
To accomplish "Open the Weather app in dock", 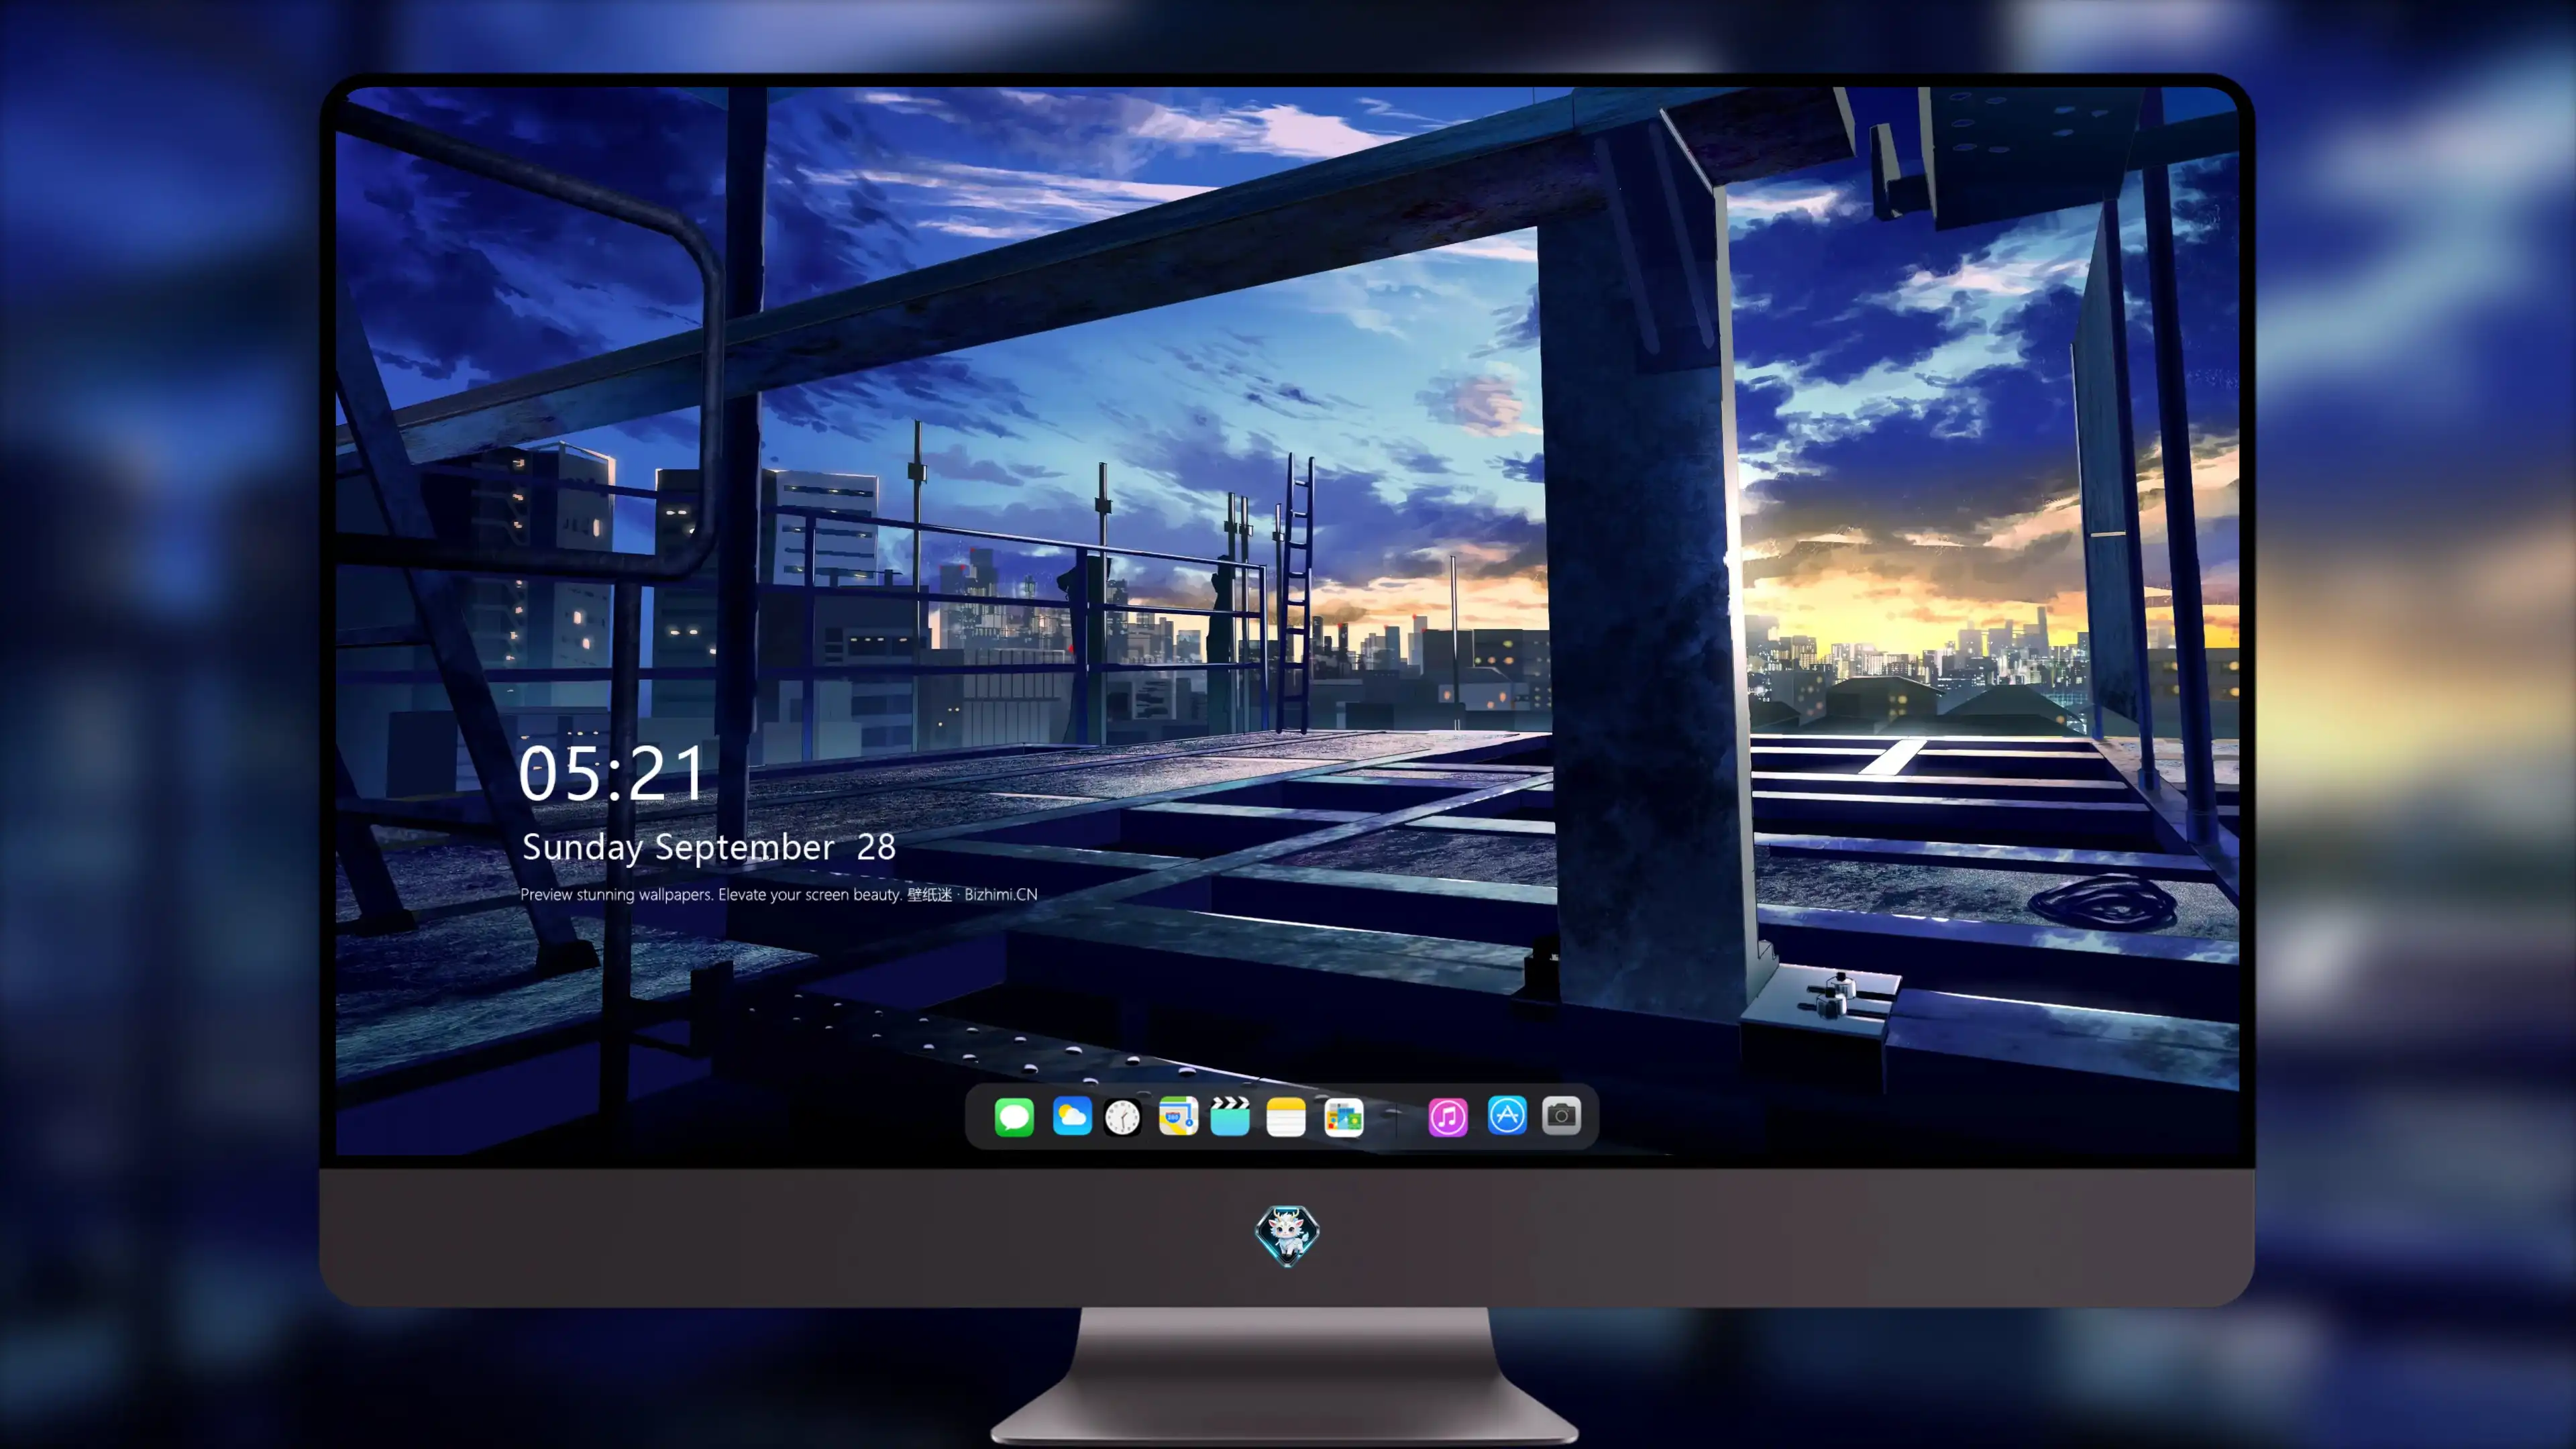I will tap(1072, 1116).
